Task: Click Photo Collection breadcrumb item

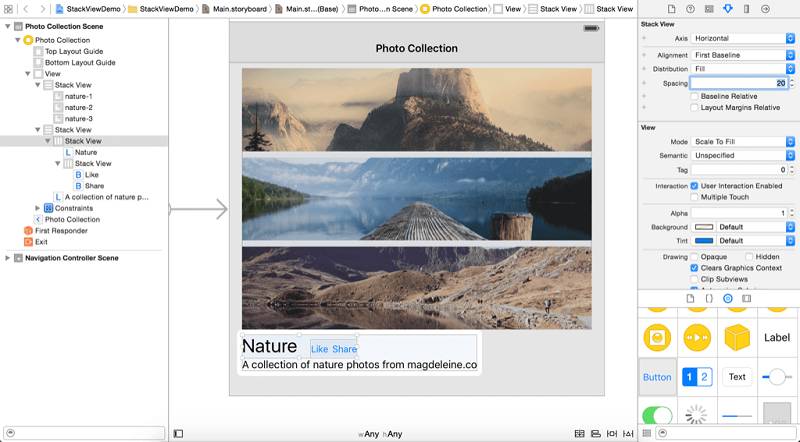Action: click(454, 9)
